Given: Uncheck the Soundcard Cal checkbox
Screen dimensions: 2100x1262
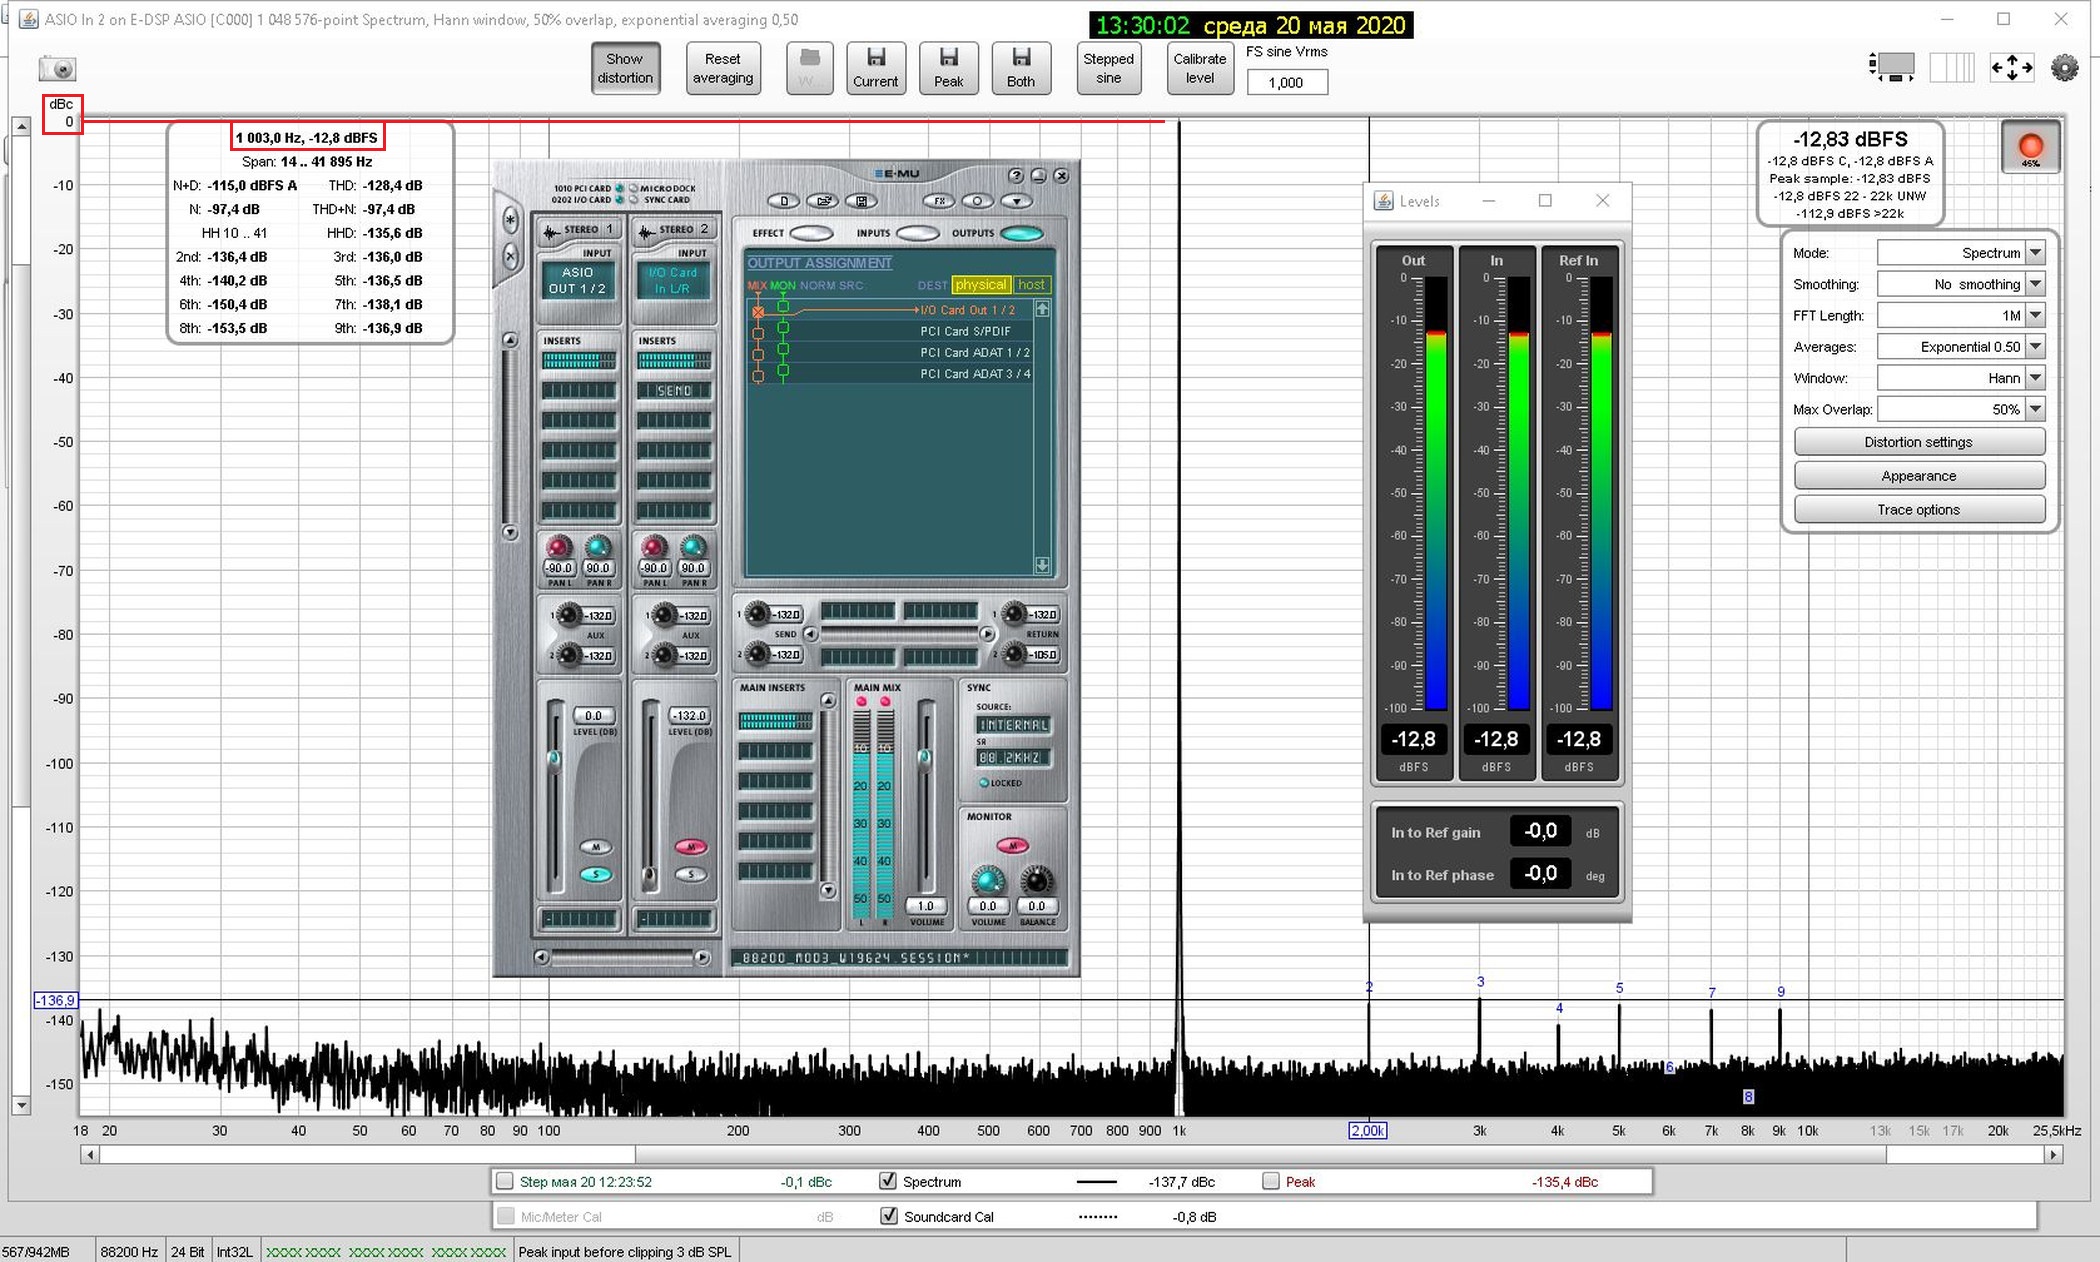Looking at the screenshot, I should pyautogui.click(x=888, y=1216).
